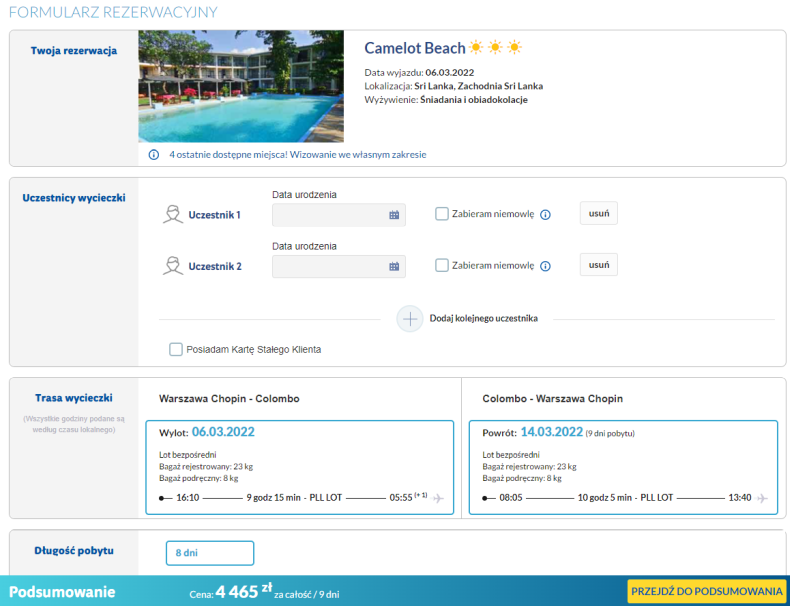Check 'Zabieram niemowlę' for Uczestnik 1

point(442,213)
